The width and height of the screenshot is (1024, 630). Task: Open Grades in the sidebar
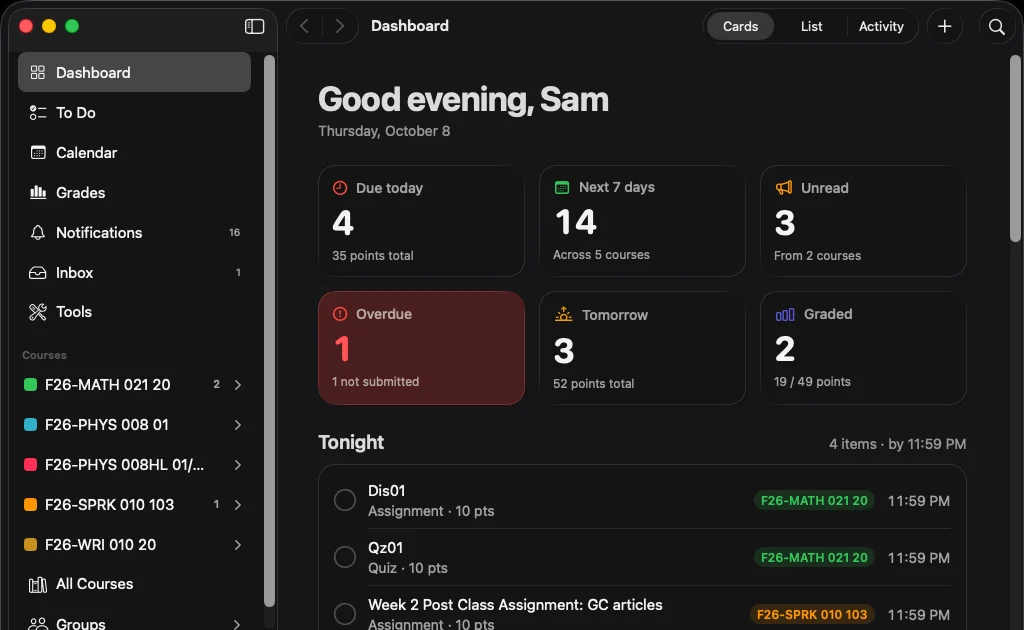tap(135, 193)
